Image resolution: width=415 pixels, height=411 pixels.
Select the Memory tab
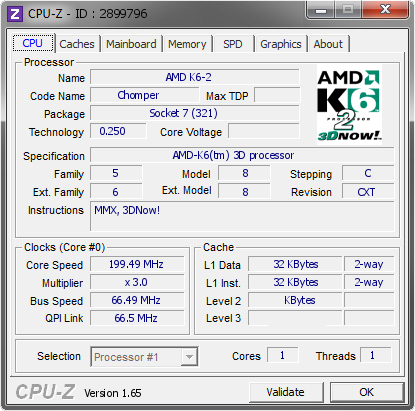tap(187, 44)
